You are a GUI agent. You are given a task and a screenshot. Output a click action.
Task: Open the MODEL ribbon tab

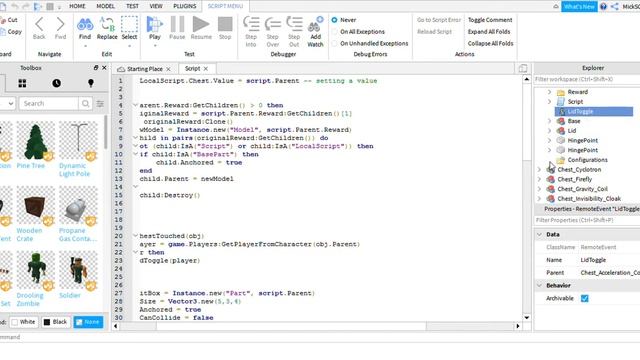pyautogui.click(x=105, y=6)
